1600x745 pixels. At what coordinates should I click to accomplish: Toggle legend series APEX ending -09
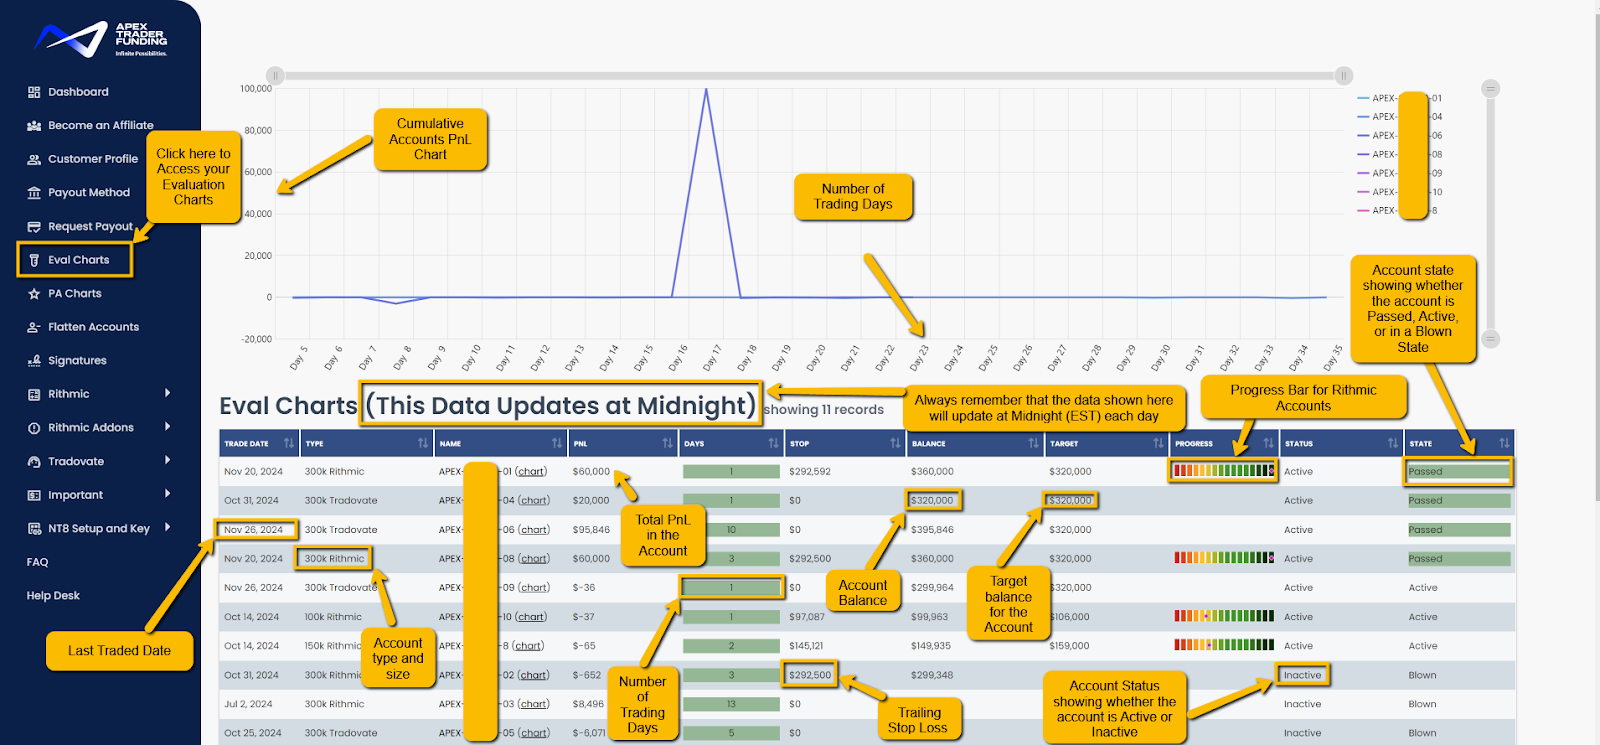click(1399, 173)
